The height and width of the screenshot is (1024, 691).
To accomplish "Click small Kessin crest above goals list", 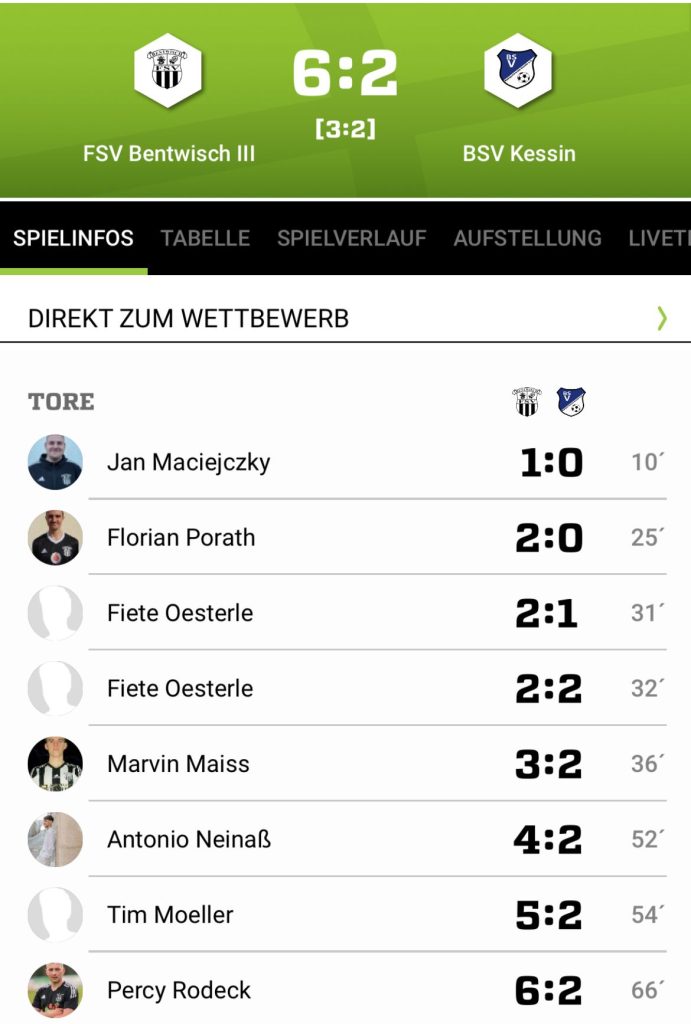I will pos(571,402).
